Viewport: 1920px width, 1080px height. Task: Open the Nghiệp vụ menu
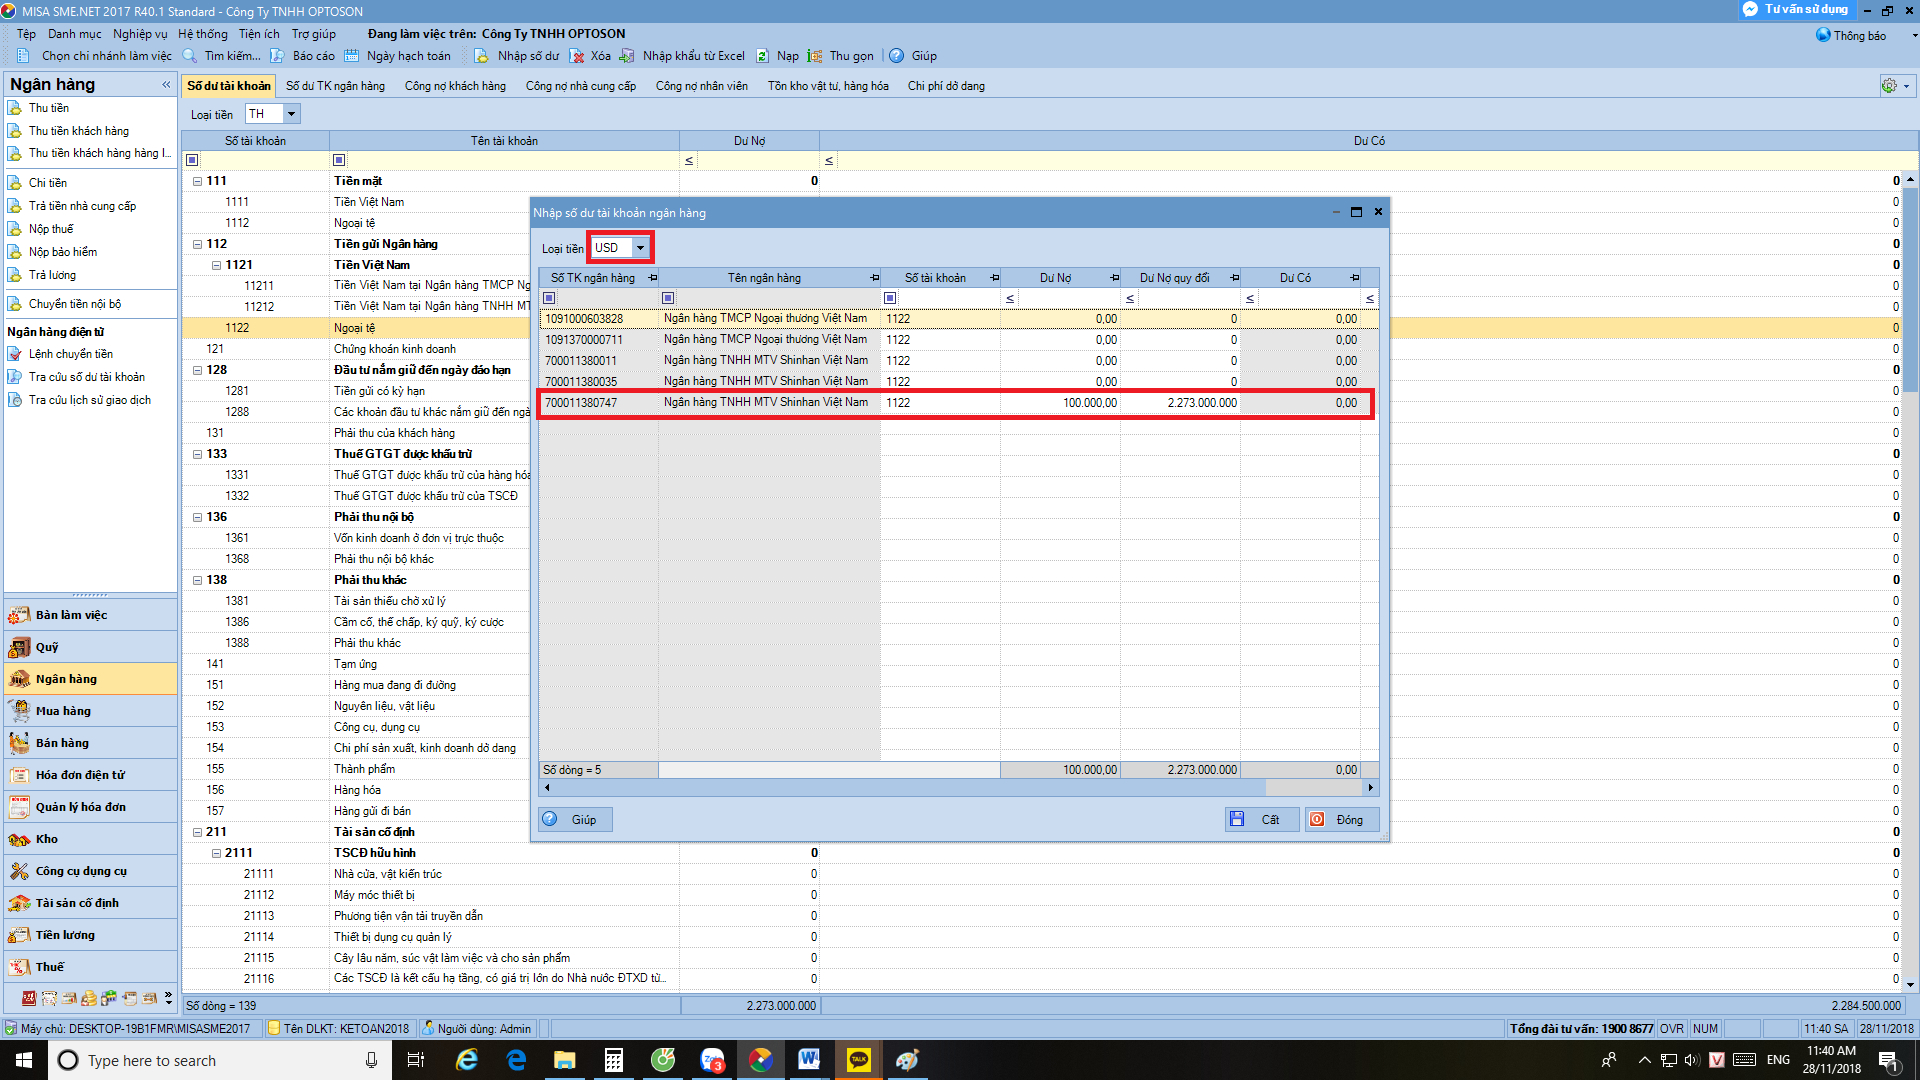click(x=140, y=34)
